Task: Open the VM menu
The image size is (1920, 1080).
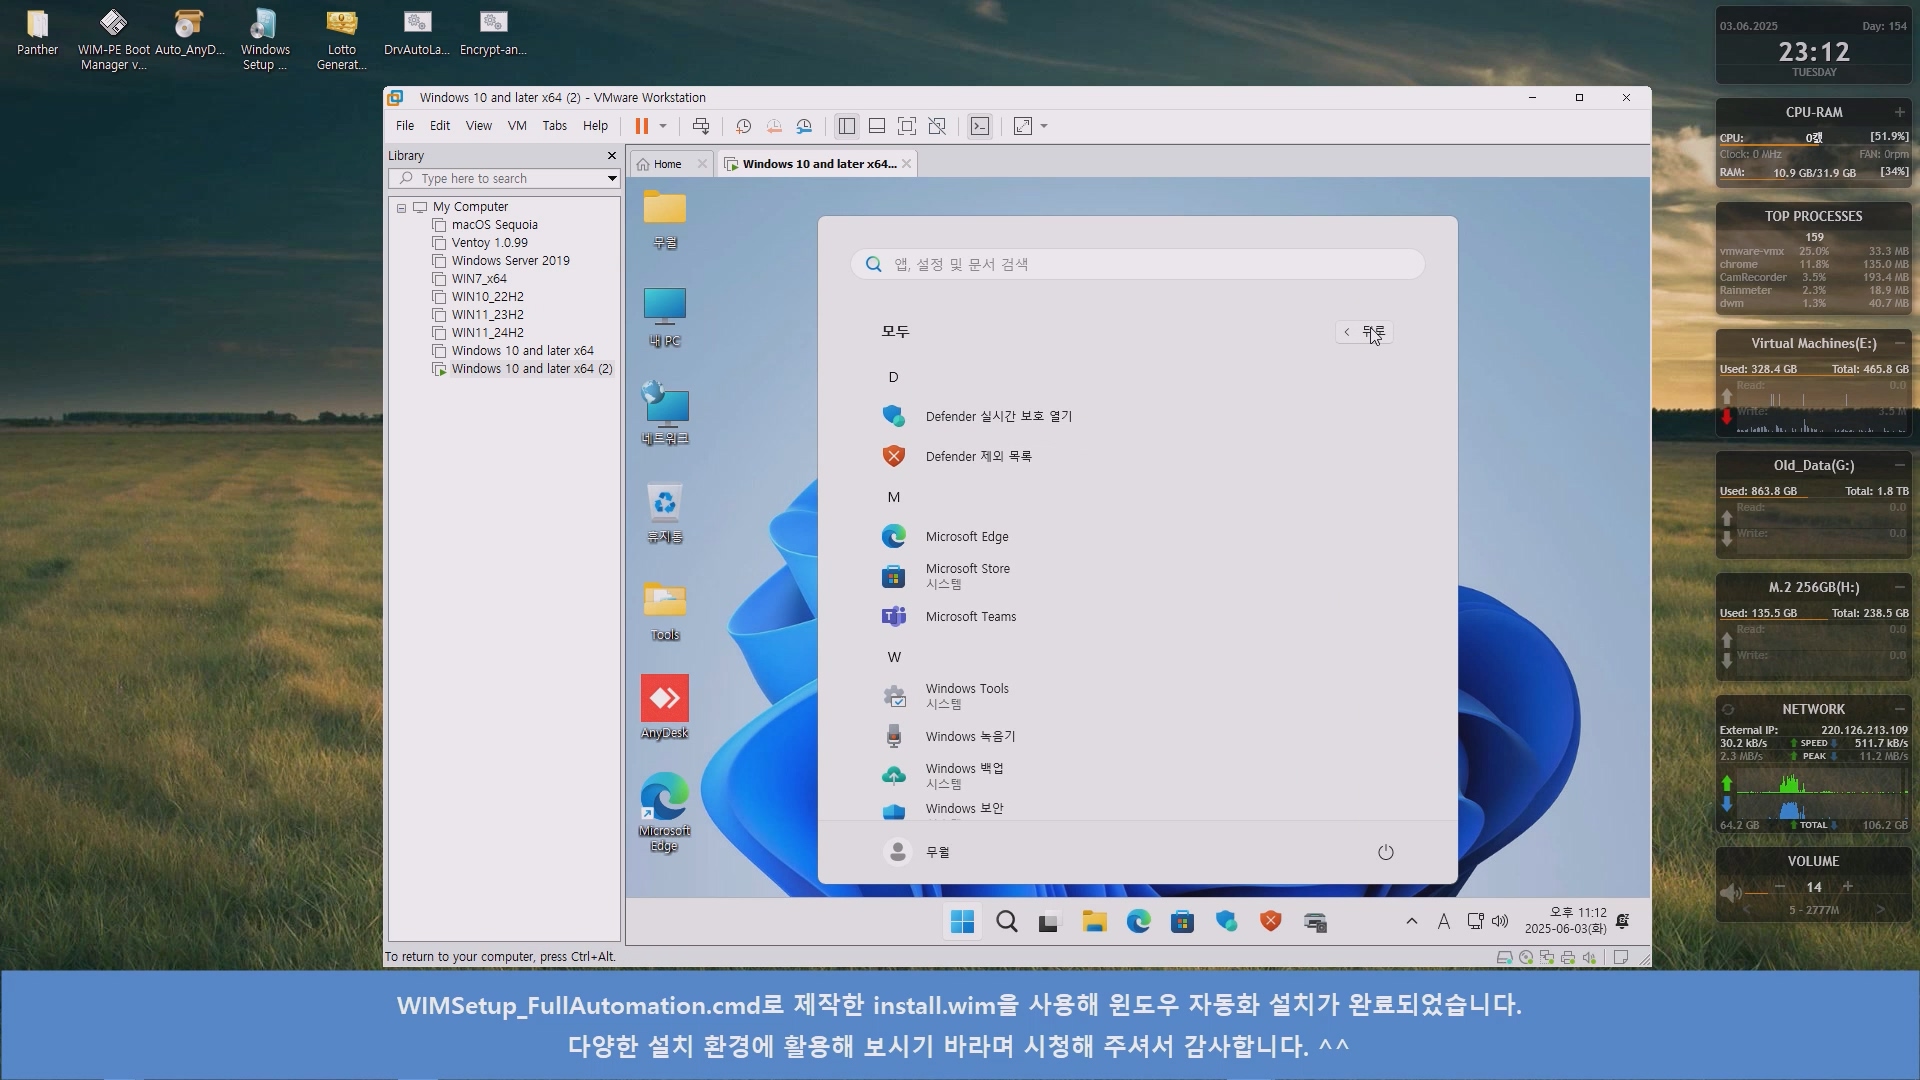Action: [x=516, y=126]
